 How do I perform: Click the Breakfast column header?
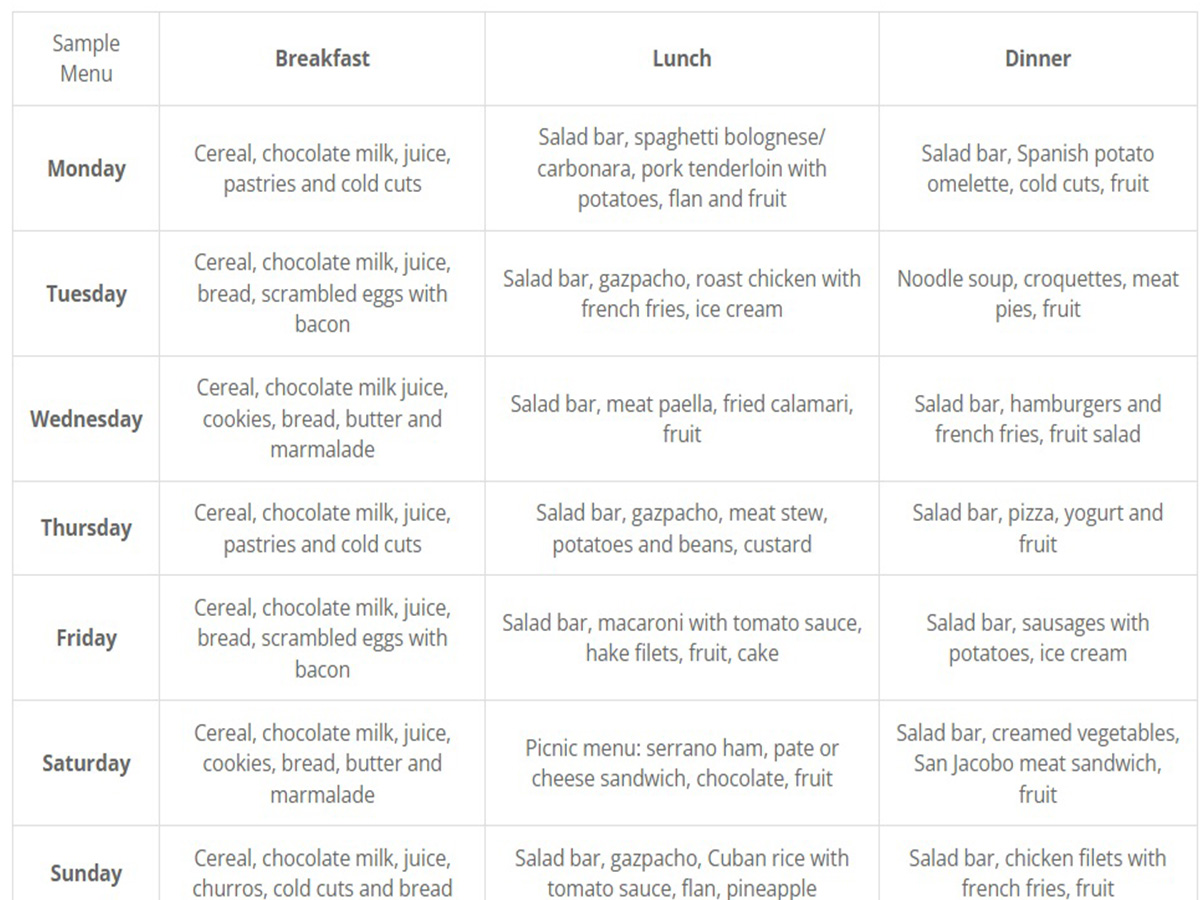pos(322,58)
